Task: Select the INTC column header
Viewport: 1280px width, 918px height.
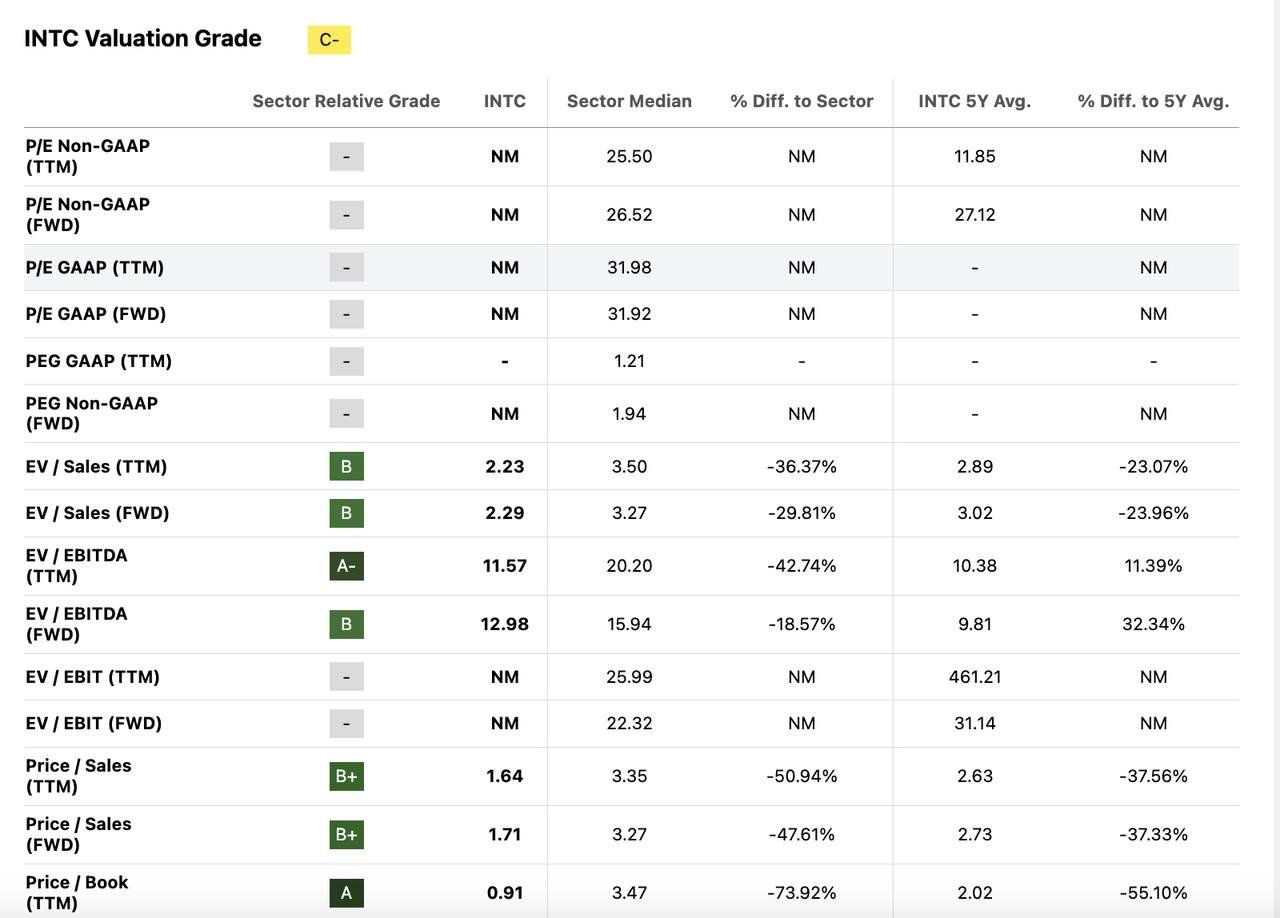Action: tap(505, 101)
